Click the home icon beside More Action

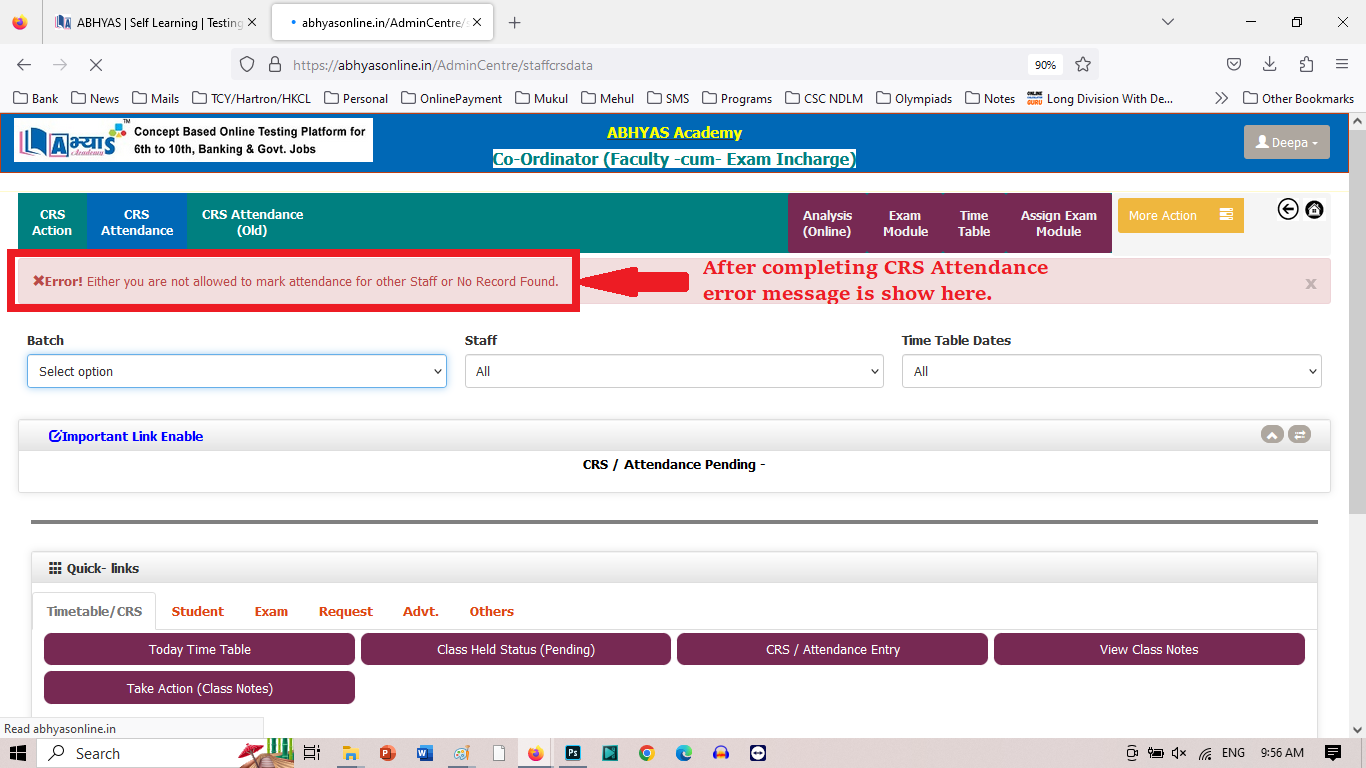click(x=1314, y=209)
